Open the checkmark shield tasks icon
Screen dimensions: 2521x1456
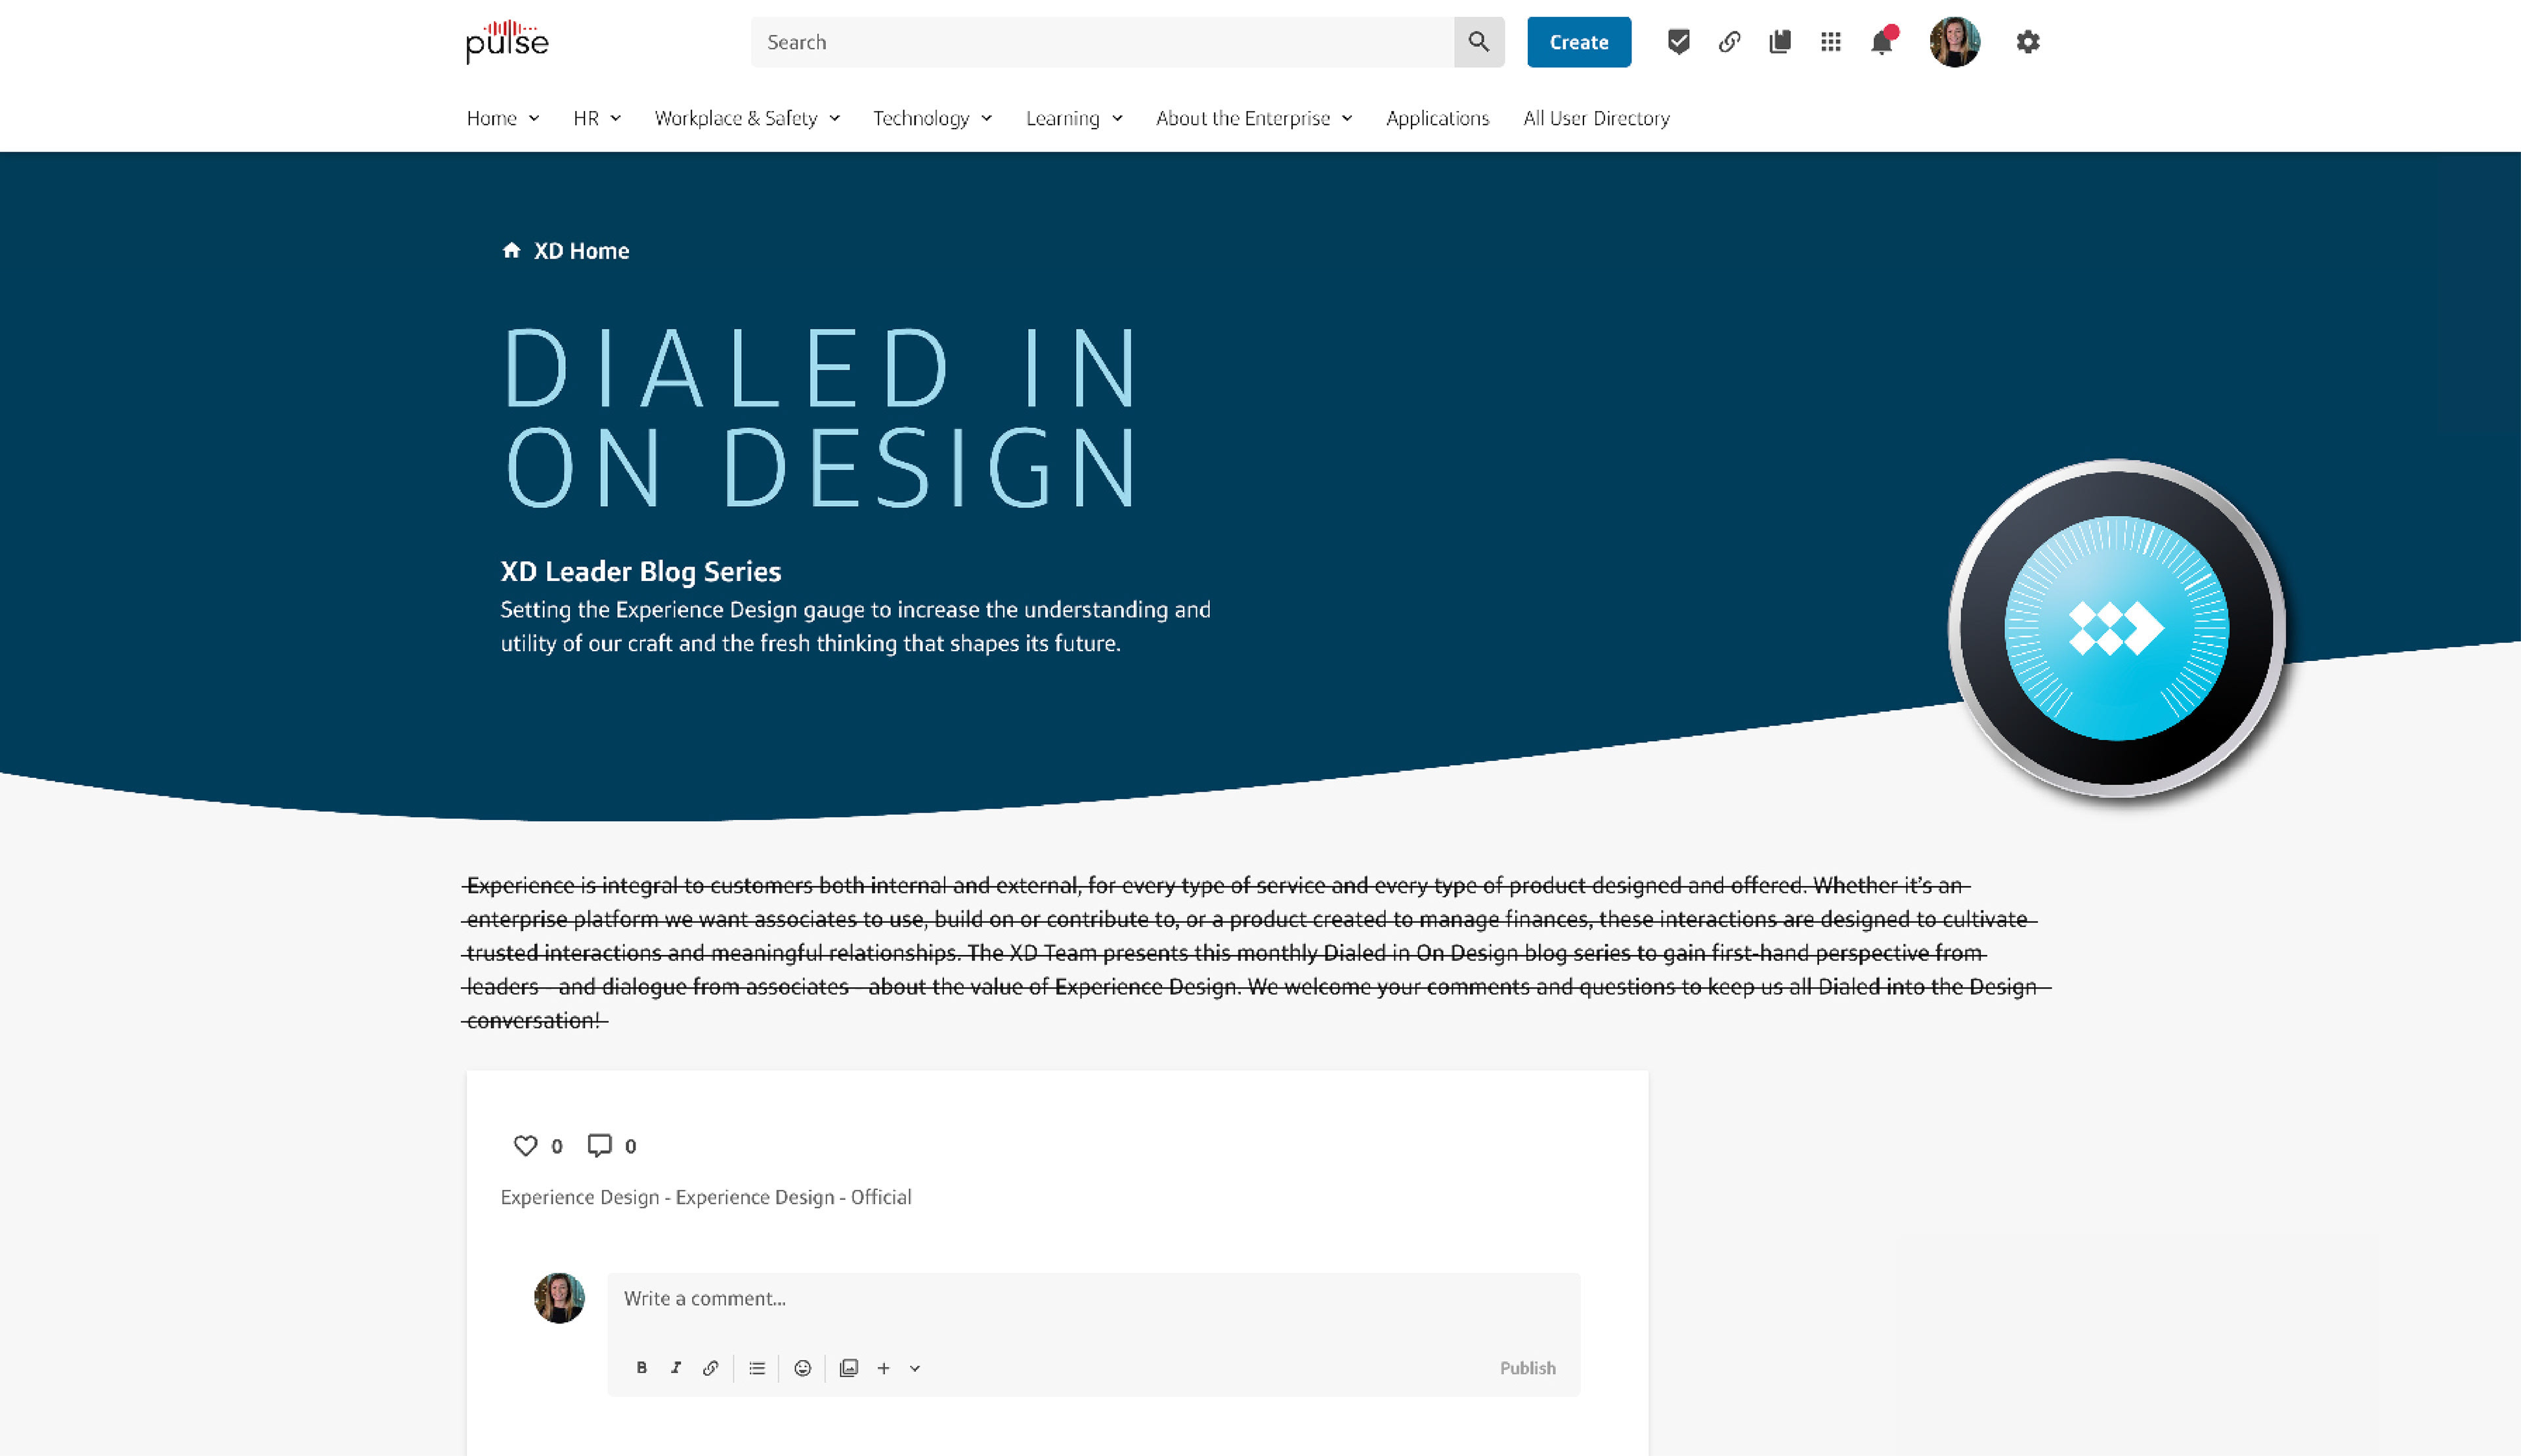tap(1678, 42)
